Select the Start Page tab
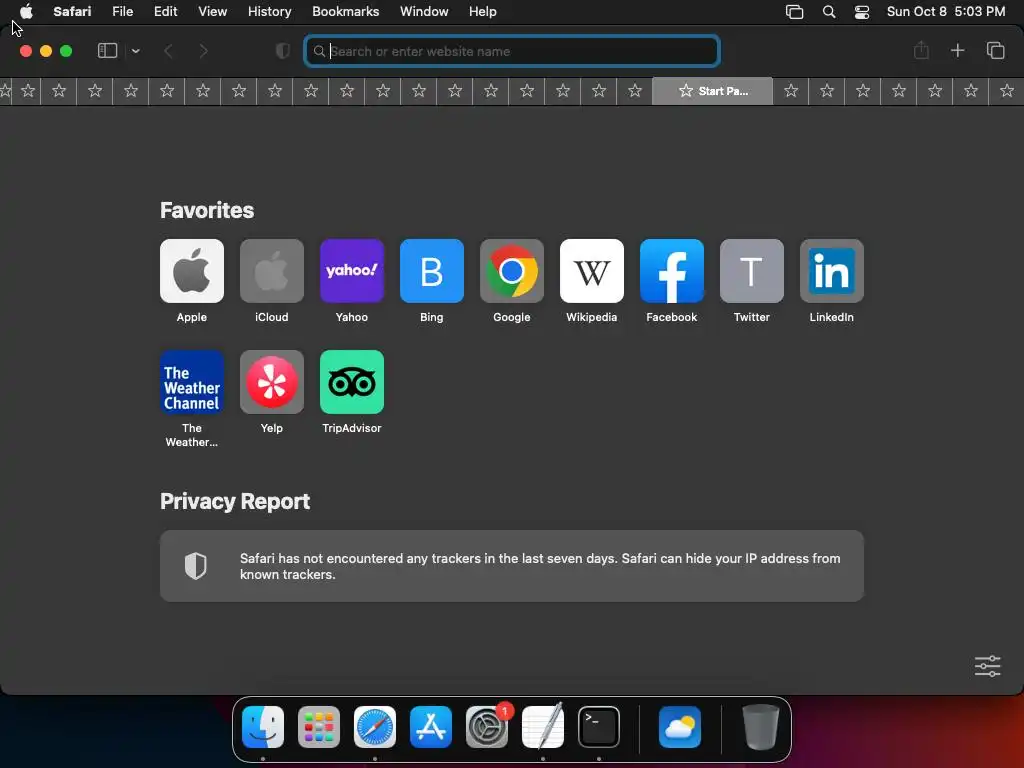The height and width of the screenshot is (768, 1024). pyautogui.click(x=712, y=91)
